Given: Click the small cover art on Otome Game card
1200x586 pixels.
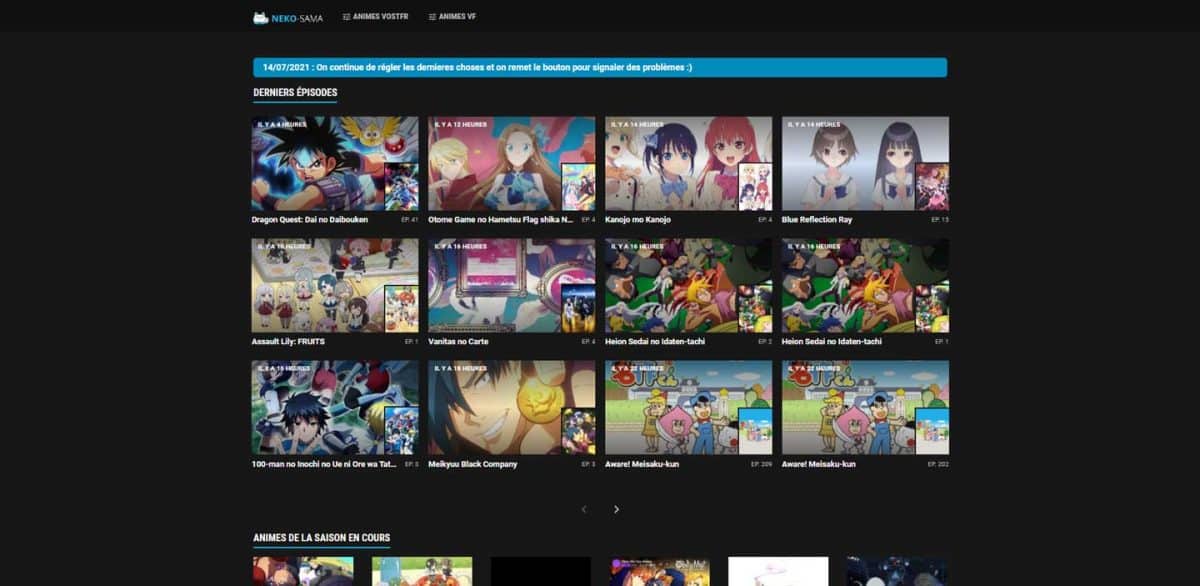Looking at the screenshot, I should pyautogui.click(x=578, y=186).
